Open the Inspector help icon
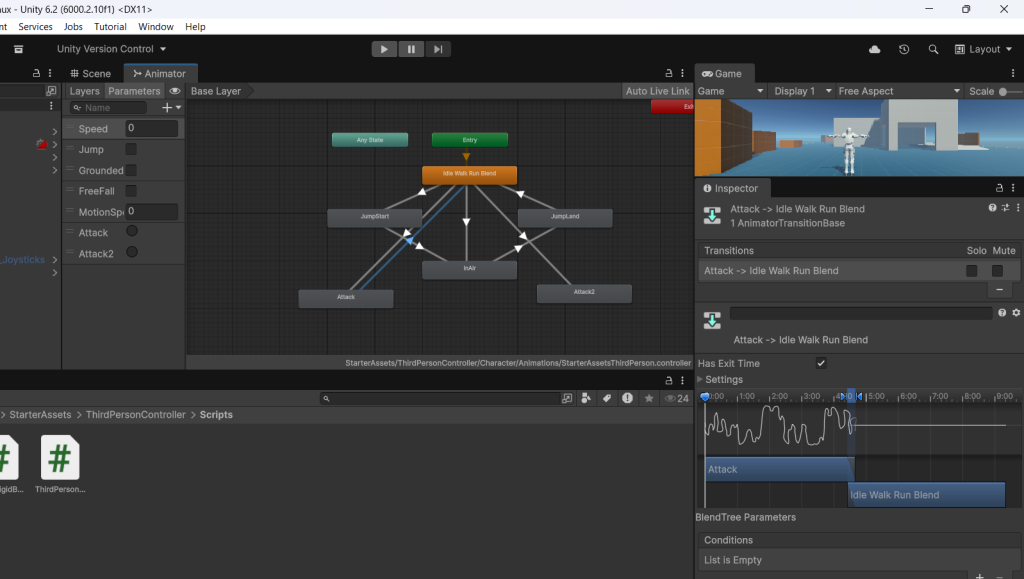 (992, 208)
